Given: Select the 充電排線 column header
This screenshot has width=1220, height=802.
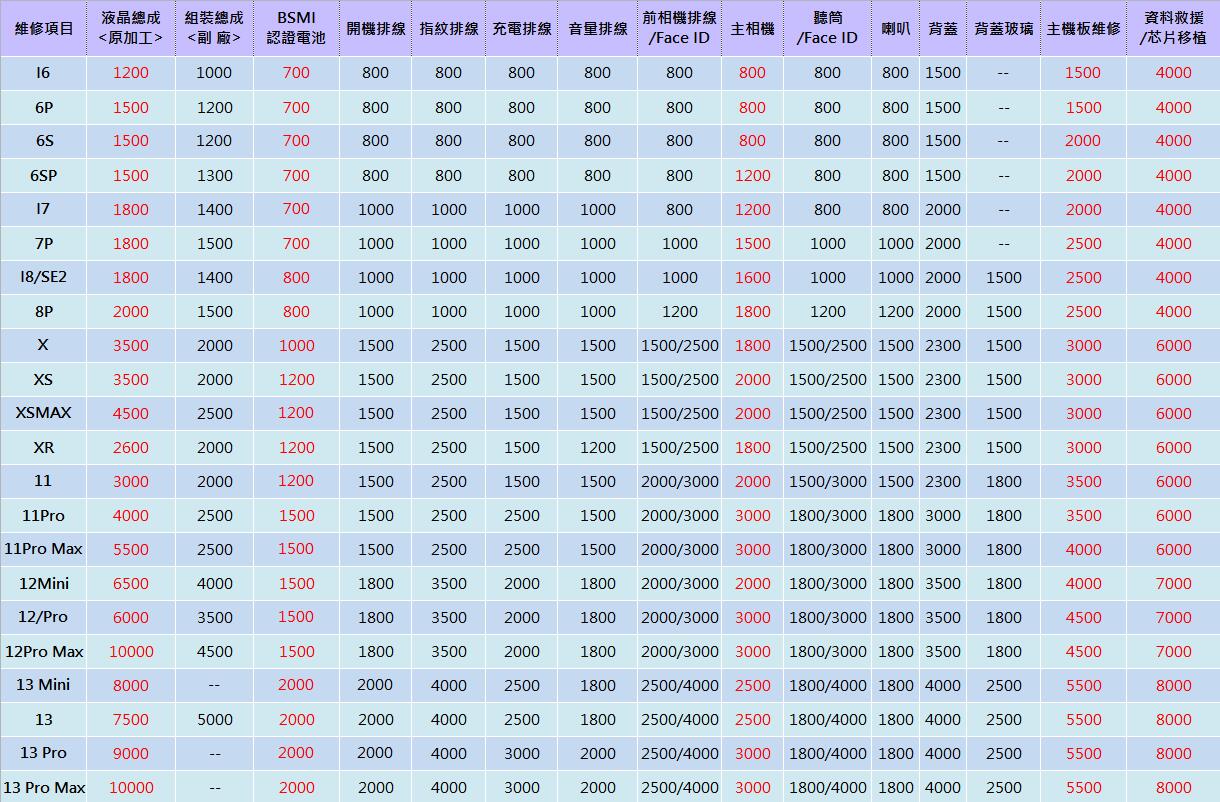Looking at the screenshot, I should coord(521,29).
